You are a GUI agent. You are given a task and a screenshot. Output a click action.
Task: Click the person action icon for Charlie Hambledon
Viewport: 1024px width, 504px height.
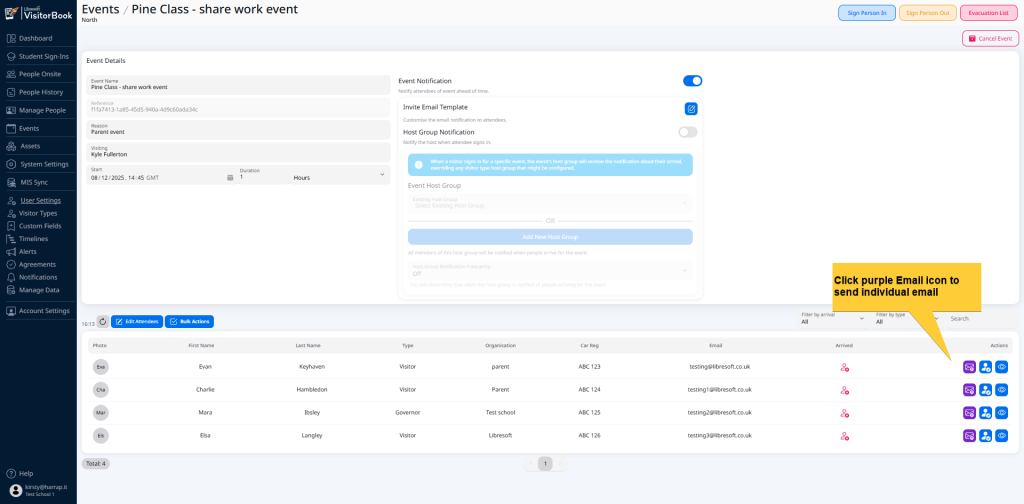click(985, 390)
